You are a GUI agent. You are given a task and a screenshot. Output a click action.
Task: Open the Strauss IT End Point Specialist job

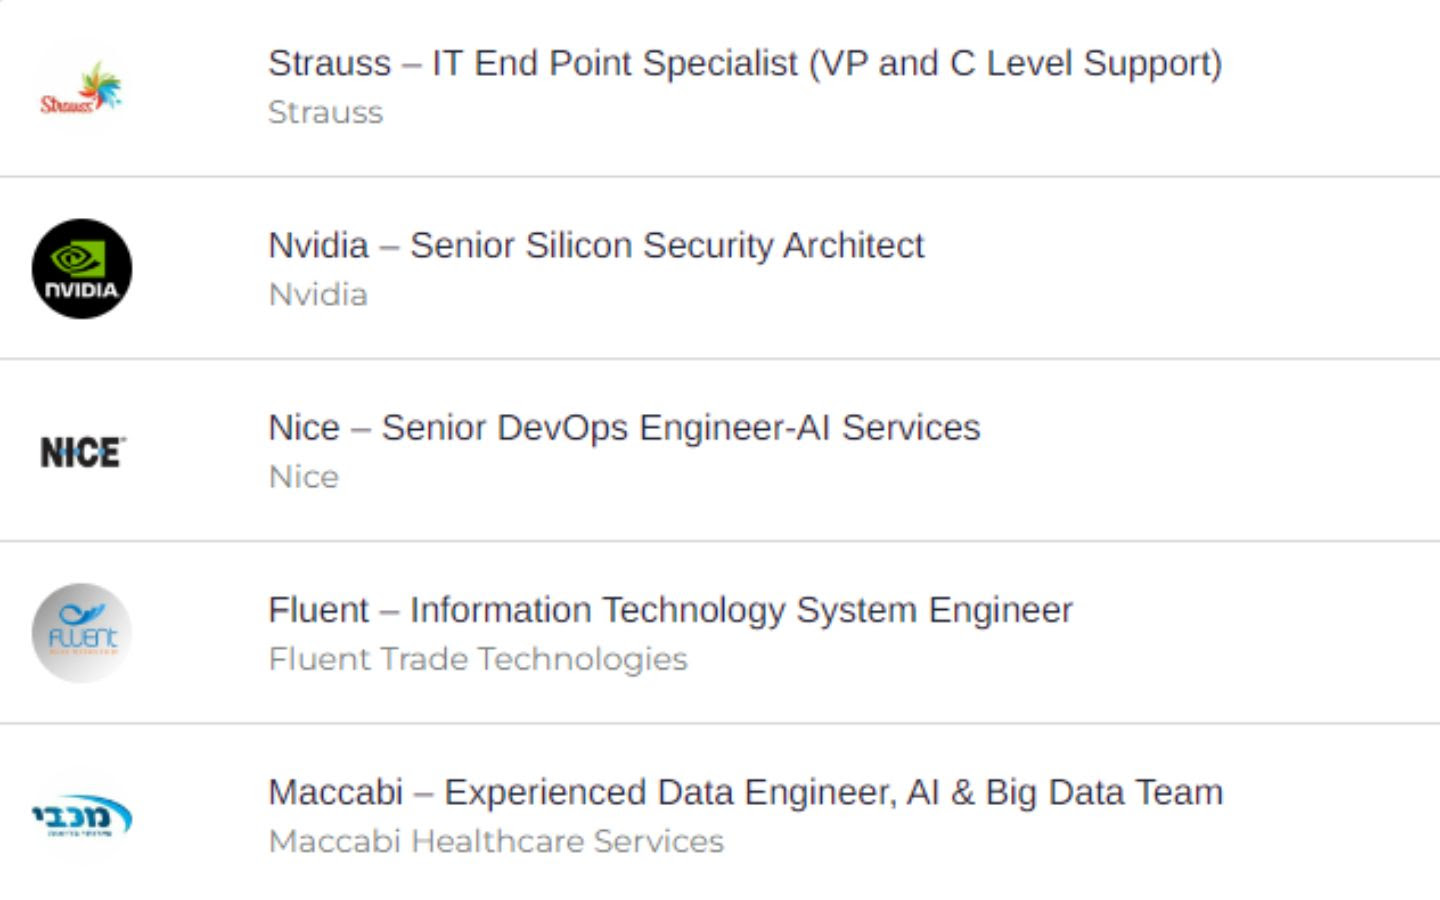pyautogui.click(x=745, y=63)
